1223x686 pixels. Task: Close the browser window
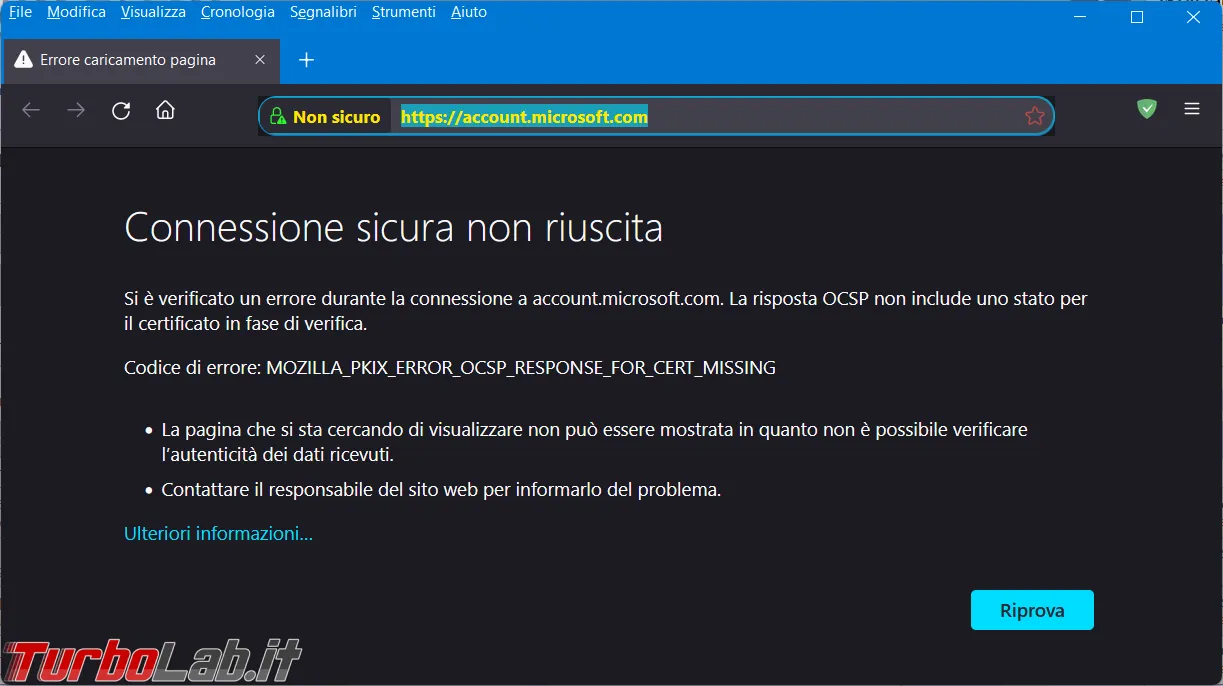[x=1193, y=17]
